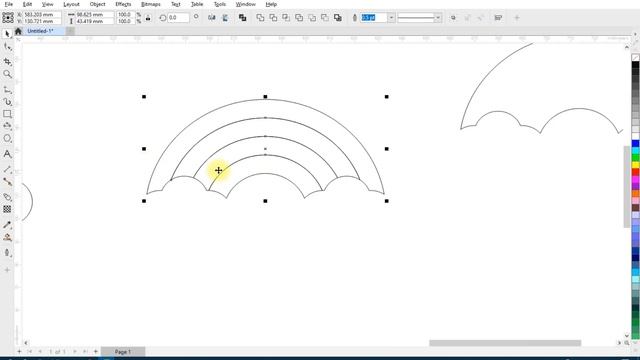Select the Pick tool in the toolbox
The width and height of the screenshot is (640, 360).
(x=7, y=34)
